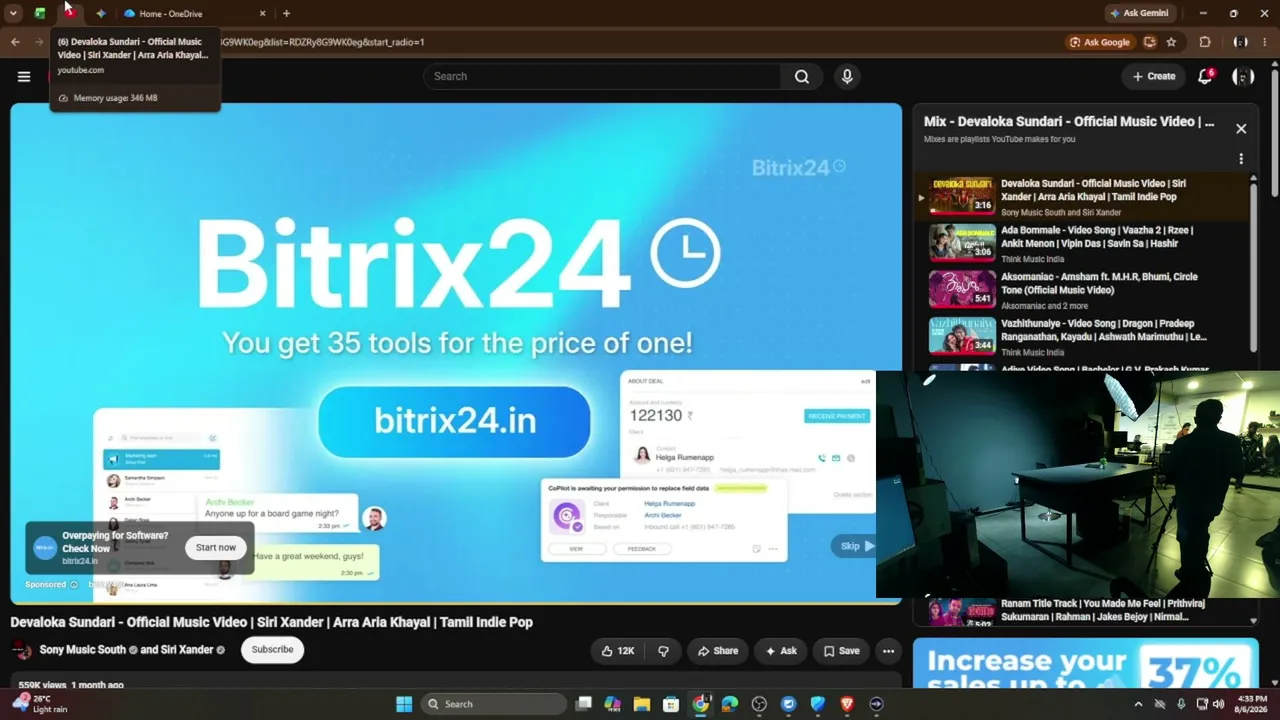The width and height of the screenshot is (1280, 720).
Task: Like the video with thumbs-up 12K button
Action: pos(616,650)
